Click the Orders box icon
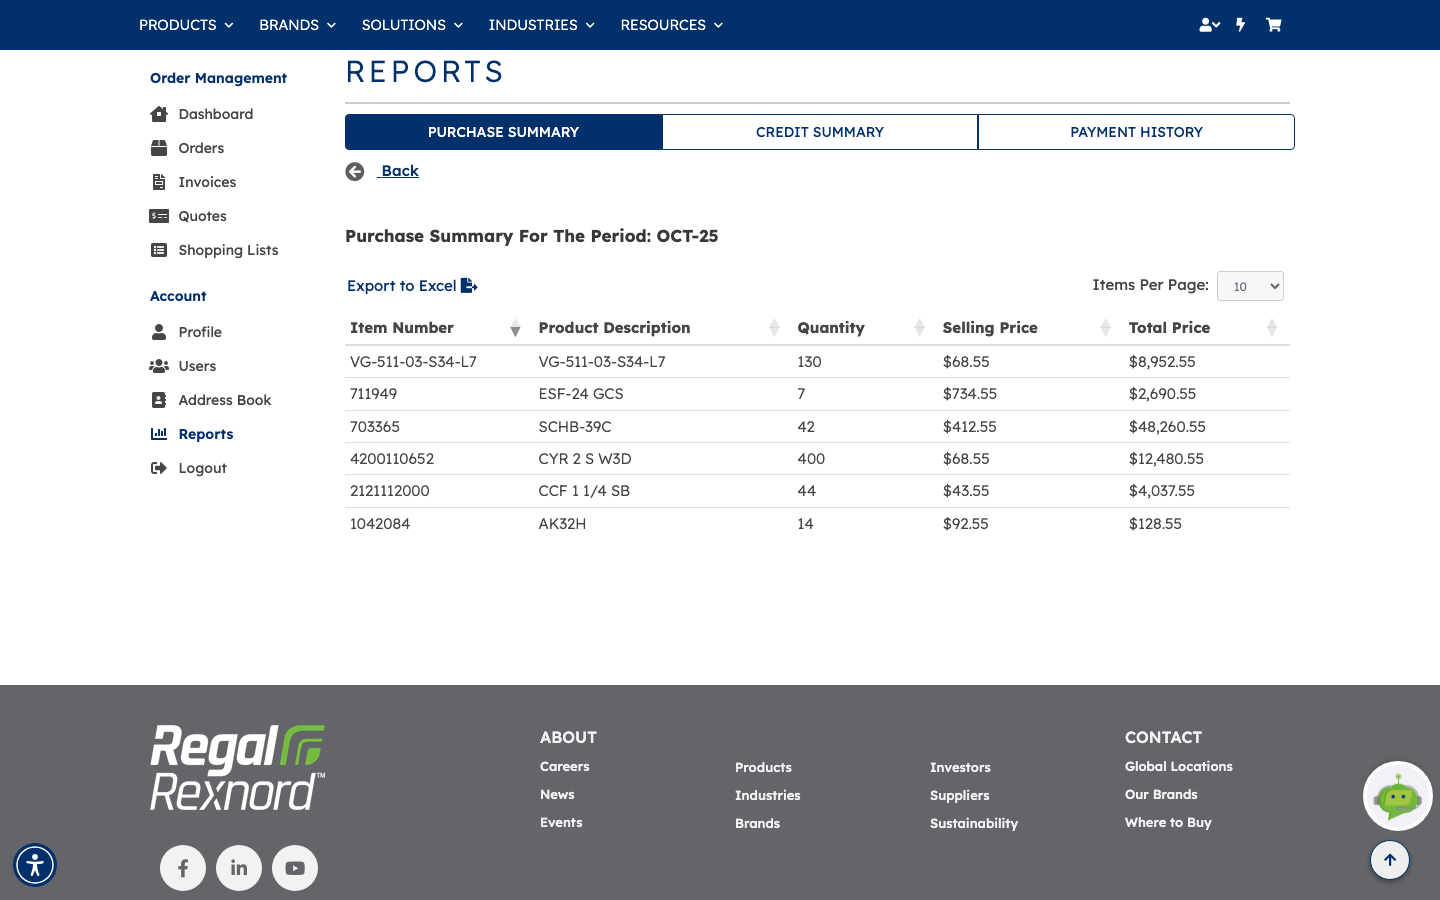This screenshot has height=900, width=1440. pos(159,148)
